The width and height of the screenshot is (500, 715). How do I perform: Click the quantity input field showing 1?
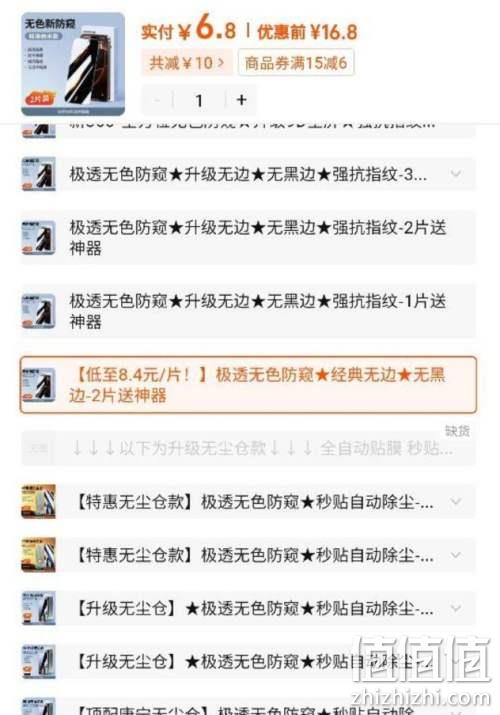coord(199,100)
